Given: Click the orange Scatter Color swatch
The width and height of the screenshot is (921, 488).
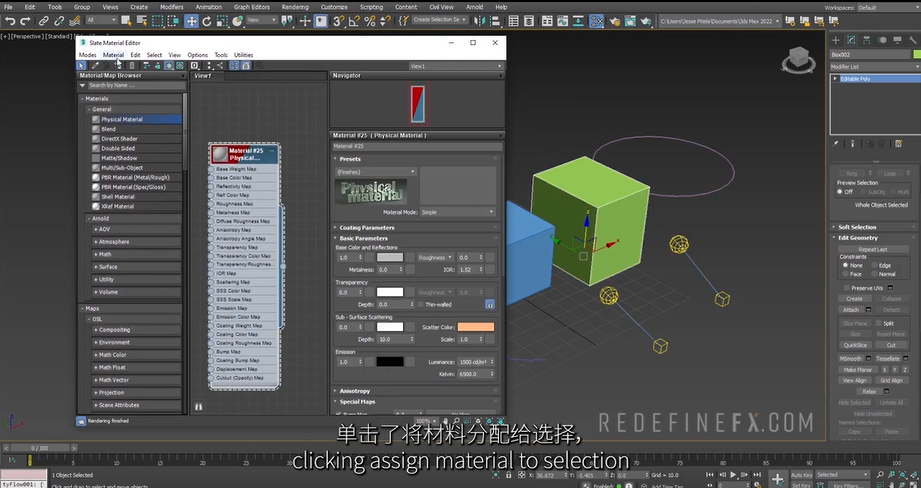Looking at the screenshot, I should pos(476,327).
